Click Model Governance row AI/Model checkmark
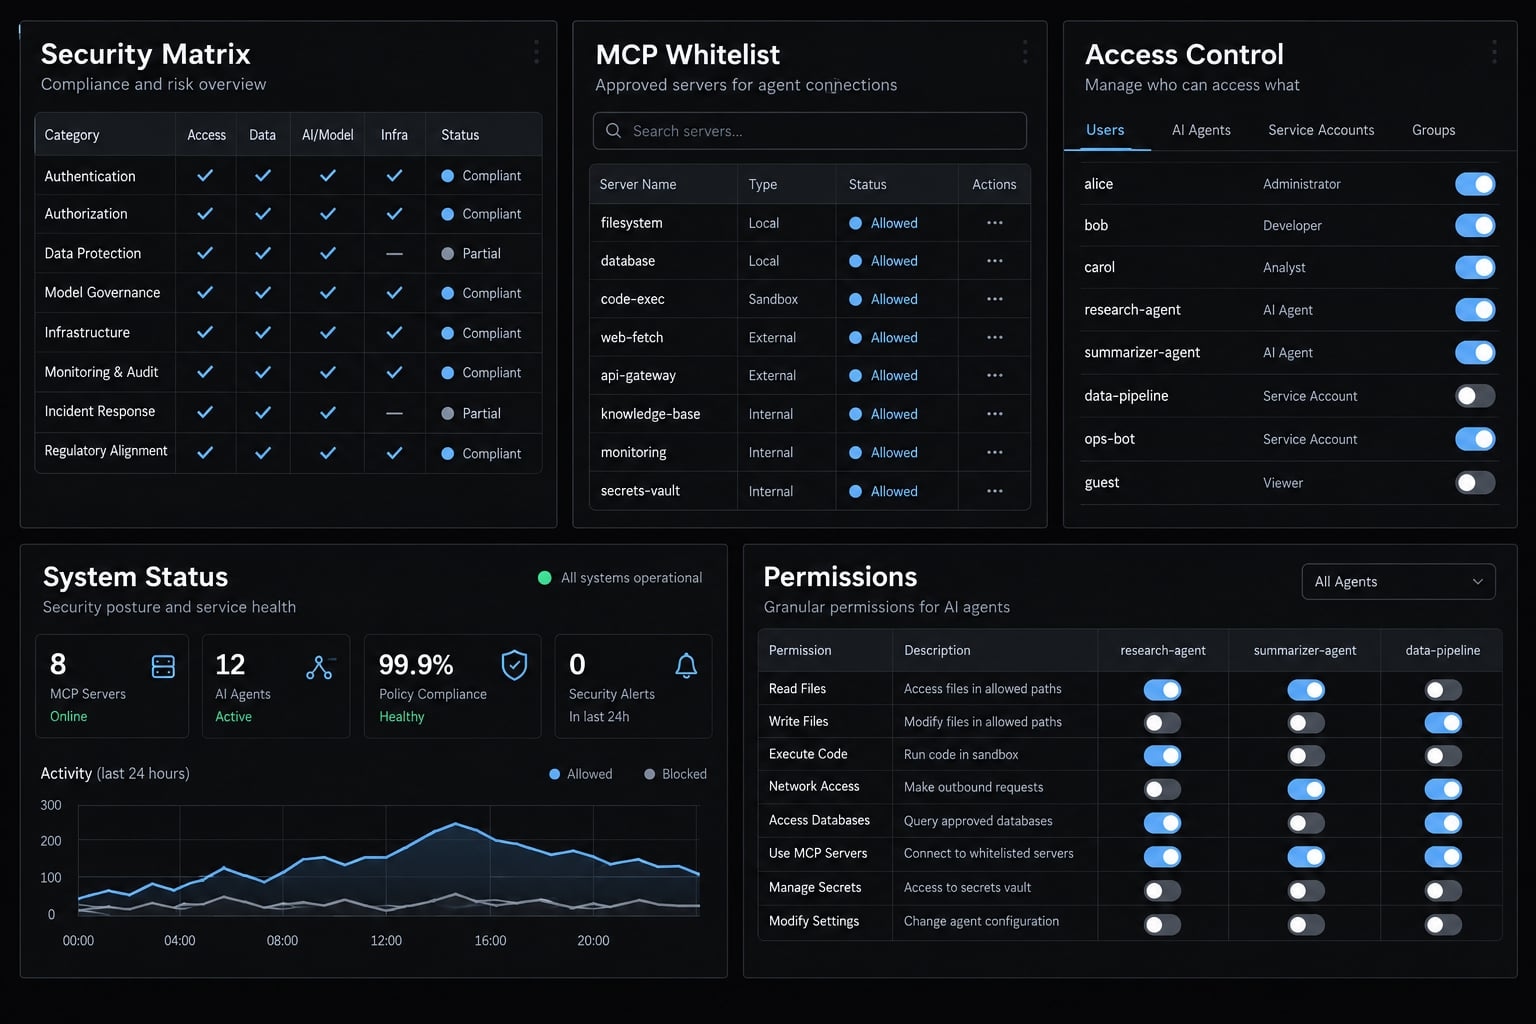Screen dimensions: 1536x1024 coord(327,293)
